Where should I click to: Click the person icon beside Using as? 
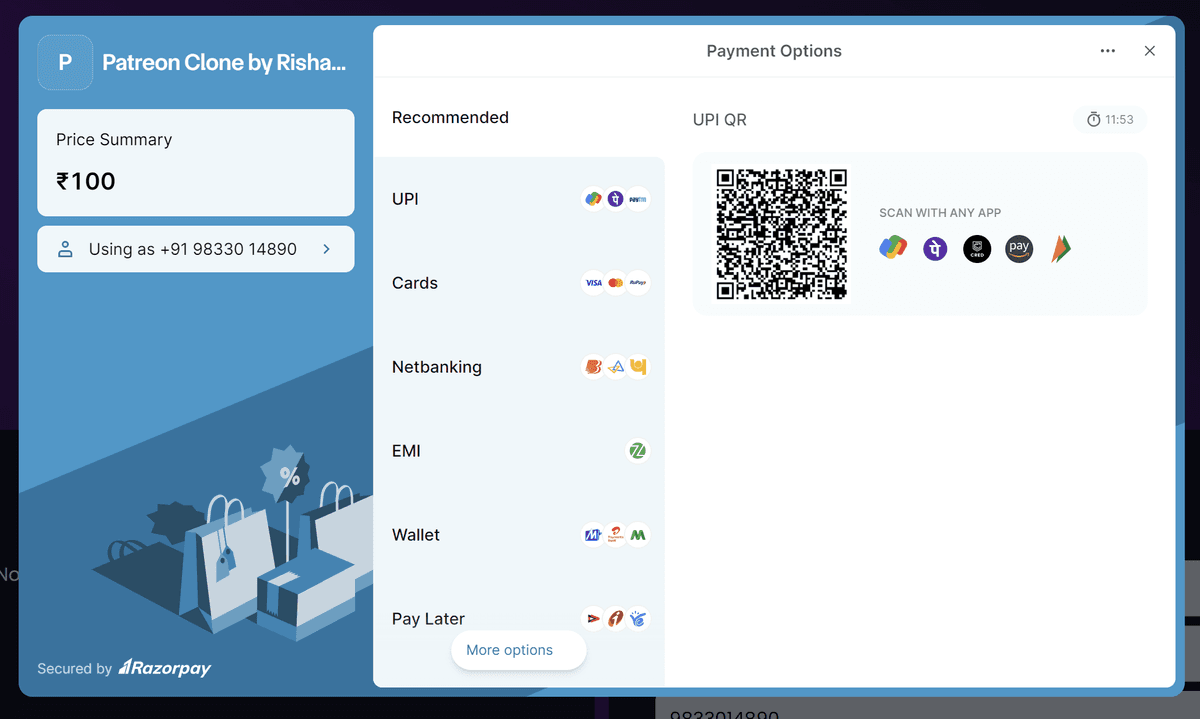pyautogui.click(x=66, y=249)
